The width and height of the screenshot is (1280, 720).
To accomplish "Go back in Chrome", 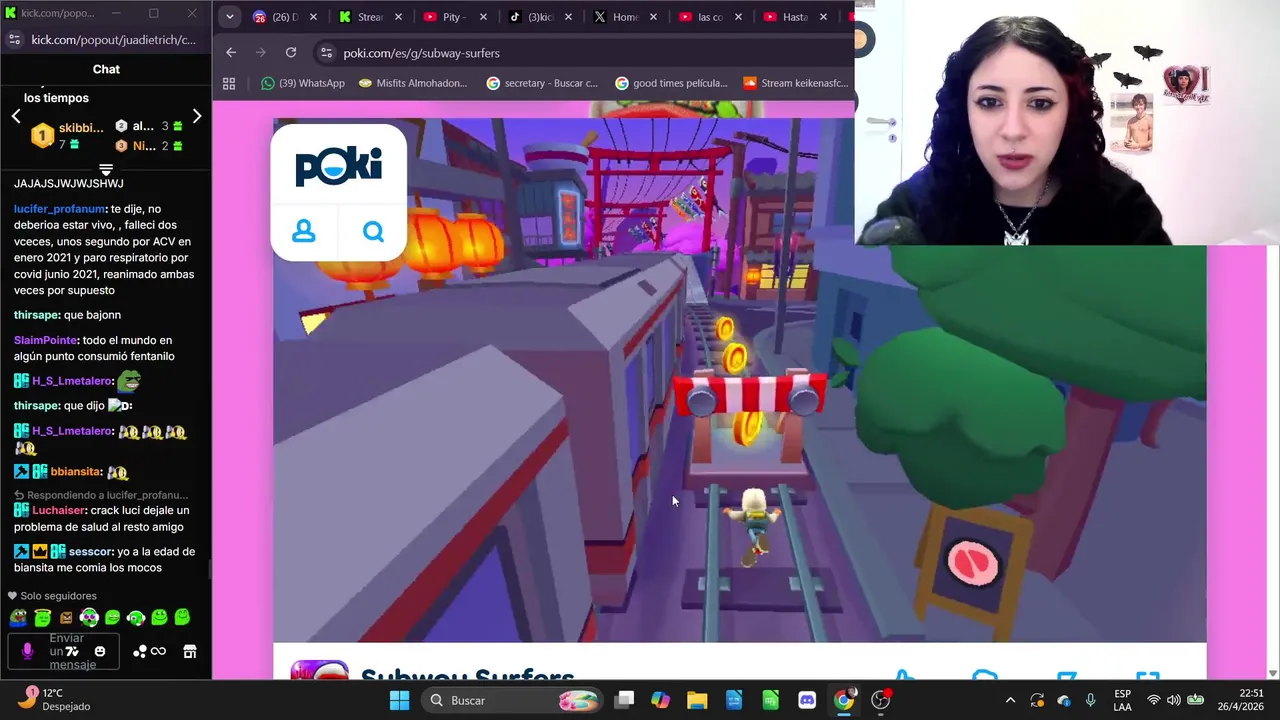I will [x=231, y=52].
